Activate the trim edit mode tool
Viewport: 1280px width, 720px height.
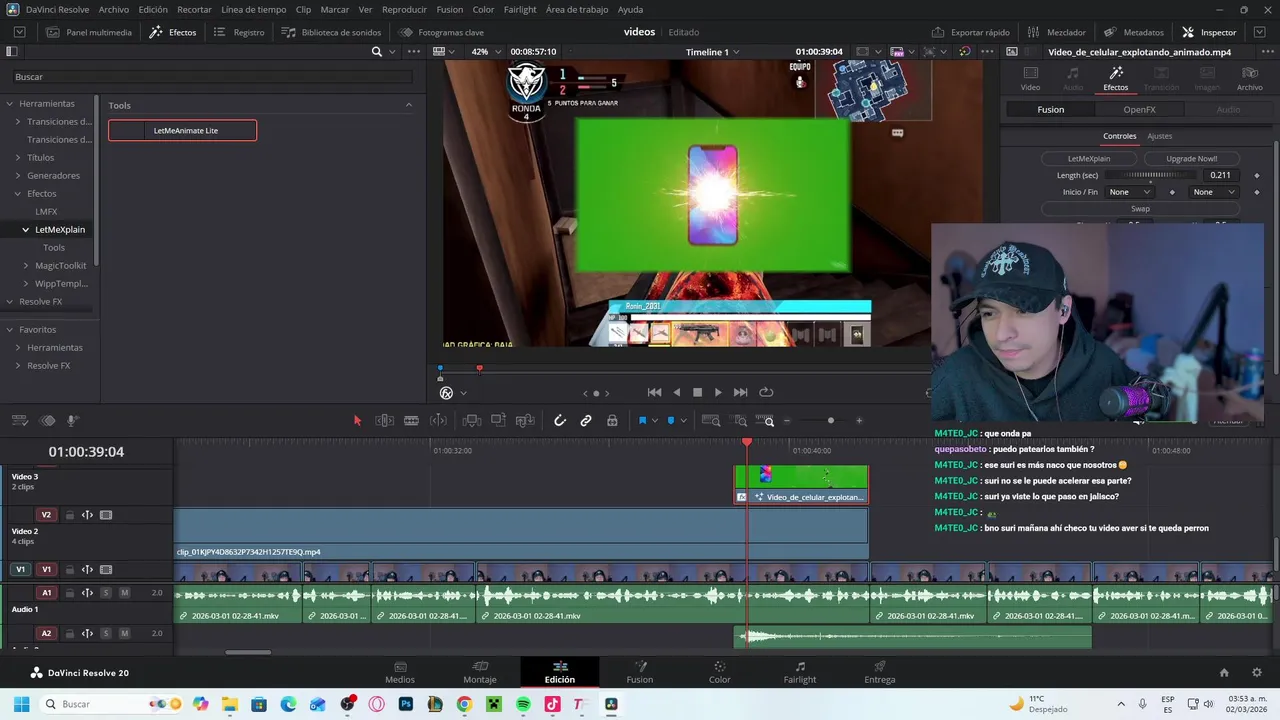pos(384,421)
